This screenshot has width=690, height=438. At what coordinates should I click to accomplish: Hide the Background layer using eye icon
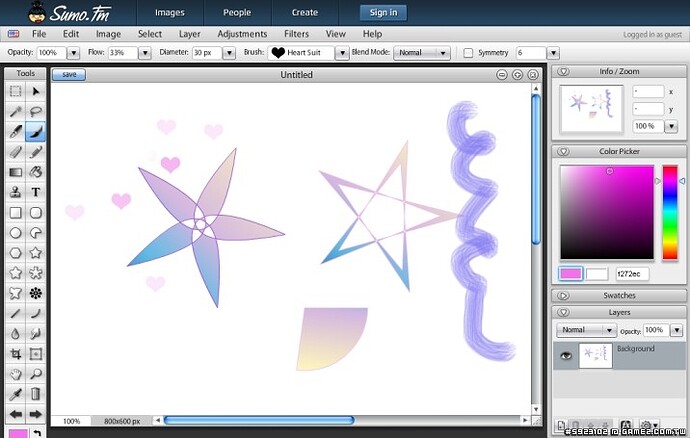pyautogui.click(x=567, y=356)
